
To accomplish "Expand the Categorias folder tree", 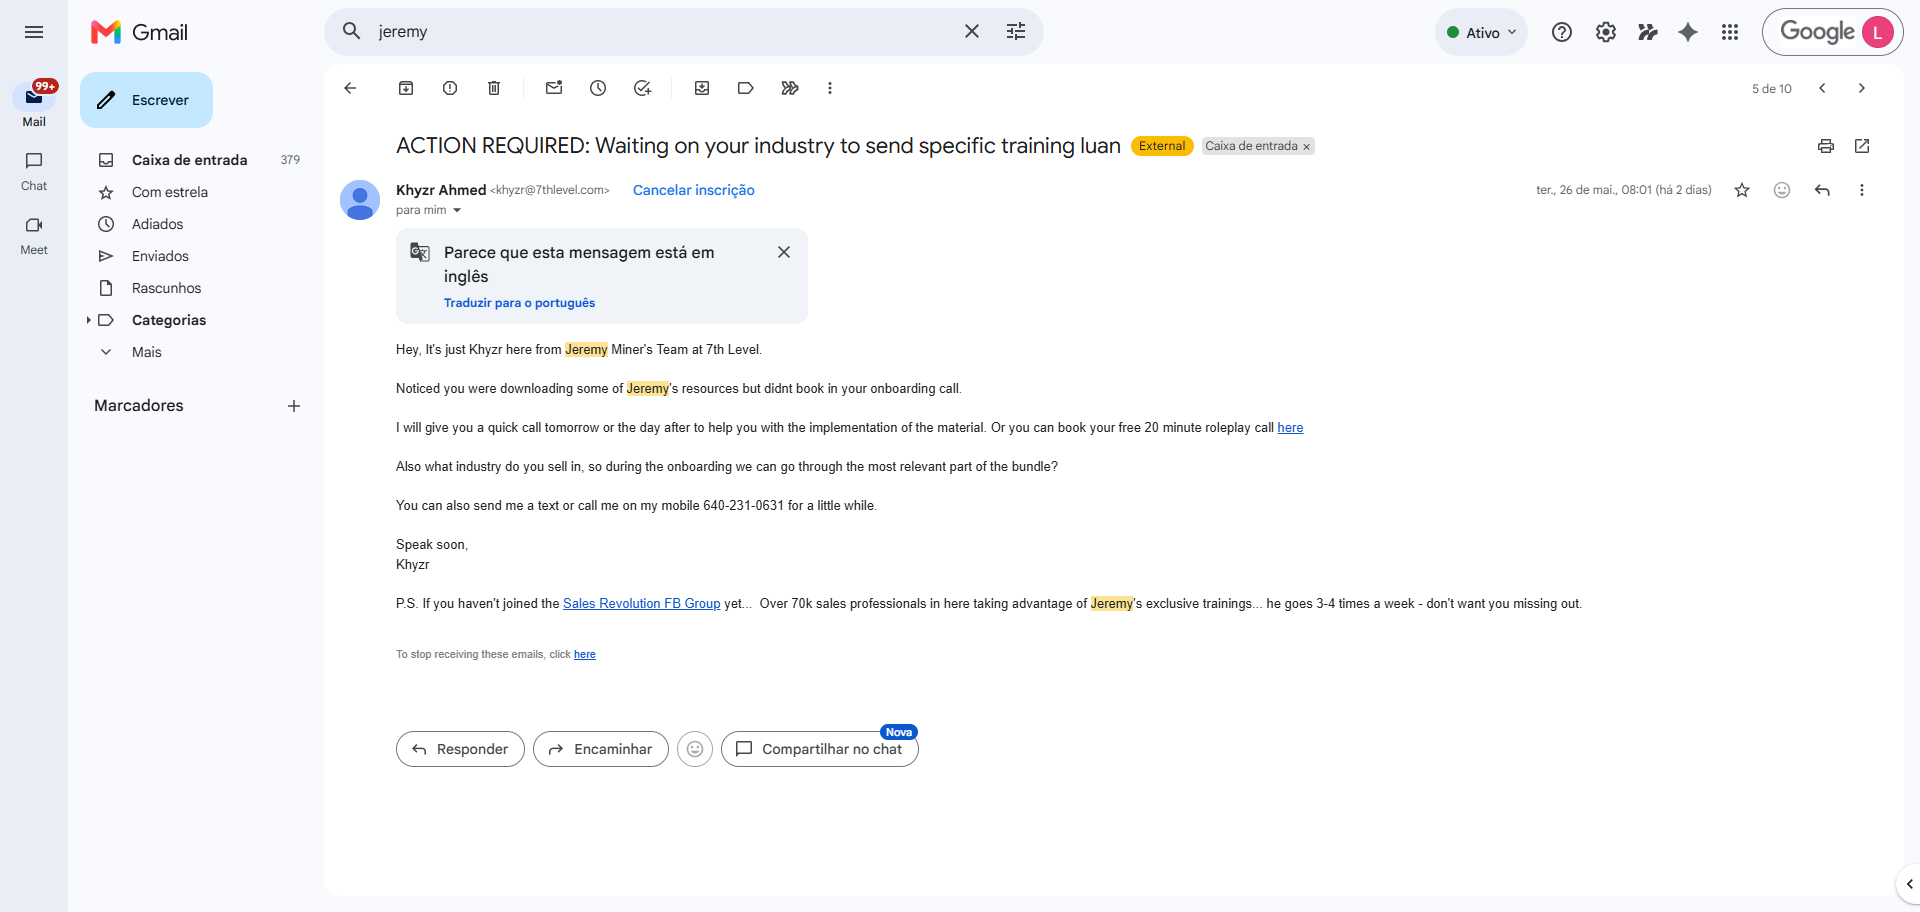I will click(x=88, y=320).
